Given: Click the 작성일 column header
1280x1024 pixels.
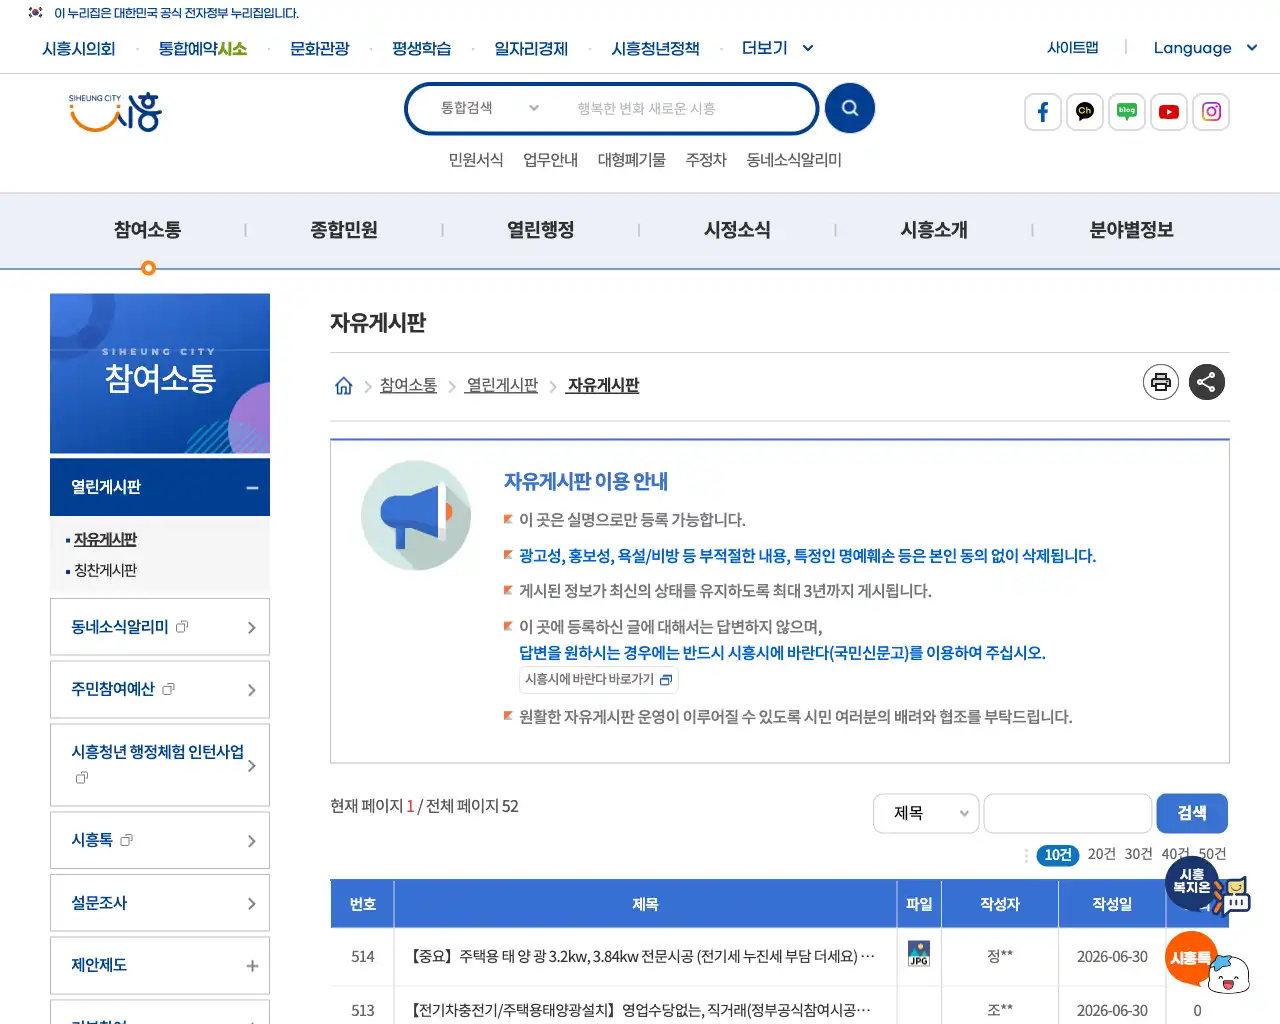Looking at the screenshot, I should click(1112, 904).
